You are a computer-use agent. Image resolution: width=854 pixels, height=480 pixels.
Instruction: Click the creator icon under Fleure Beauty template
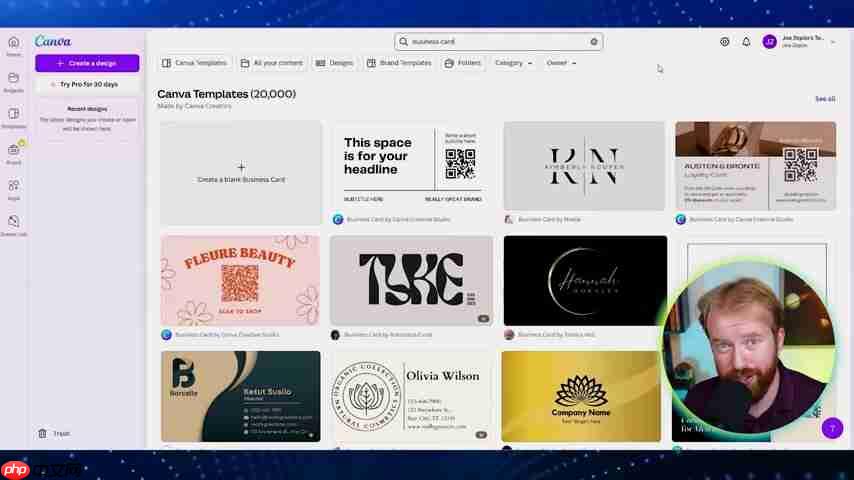pos(166,335)
